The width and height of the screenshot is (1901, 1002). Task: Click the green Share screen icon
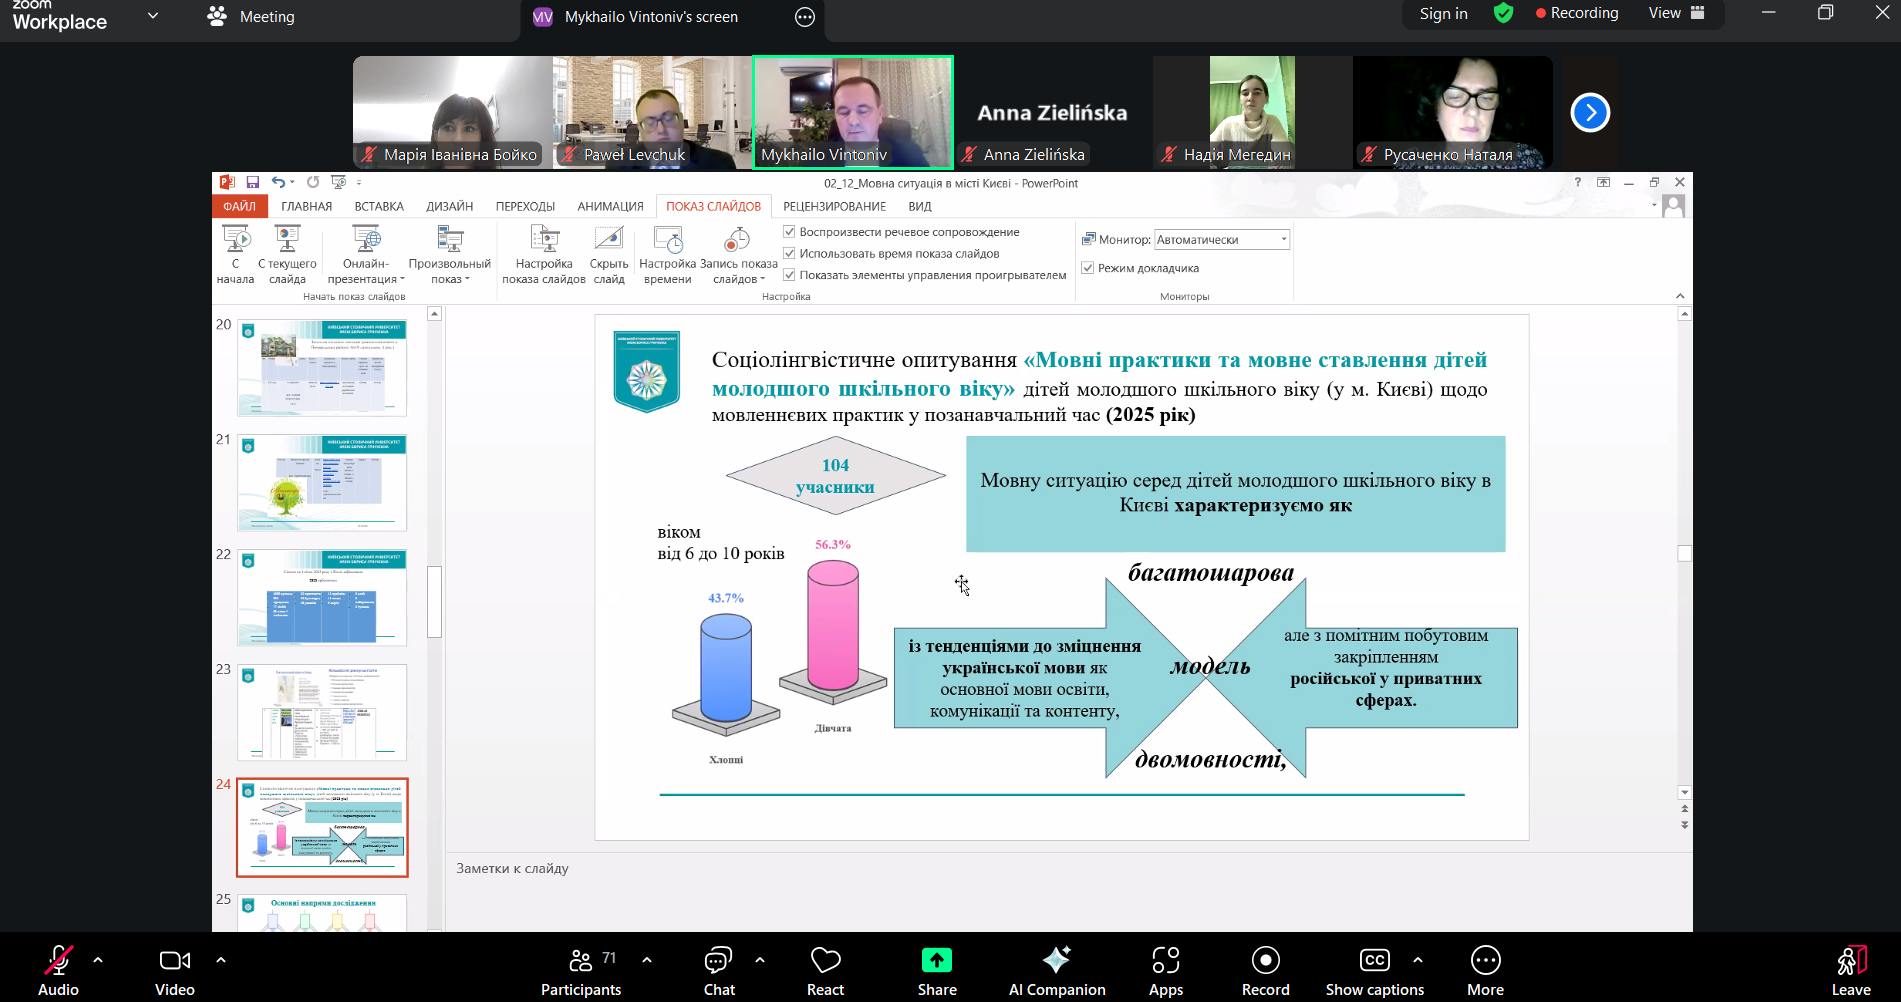[x=936, y=960]
